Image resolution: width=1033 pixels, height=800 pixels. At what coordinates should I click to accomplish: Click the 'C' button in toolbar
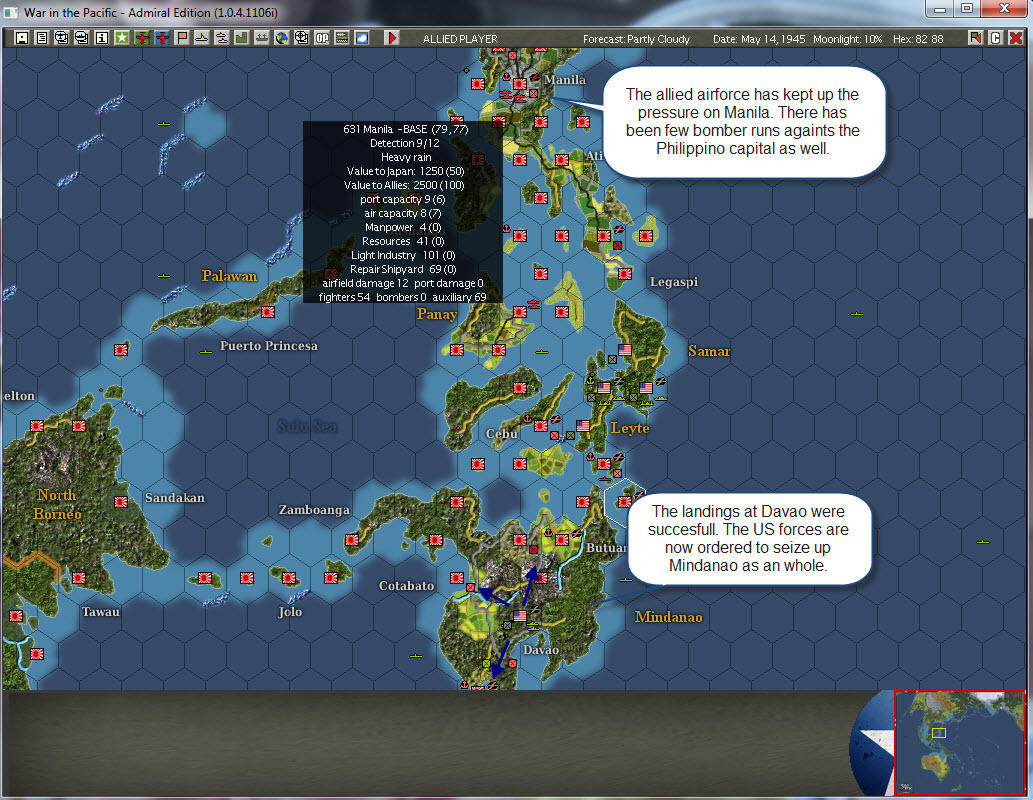(x=995, y=38)
